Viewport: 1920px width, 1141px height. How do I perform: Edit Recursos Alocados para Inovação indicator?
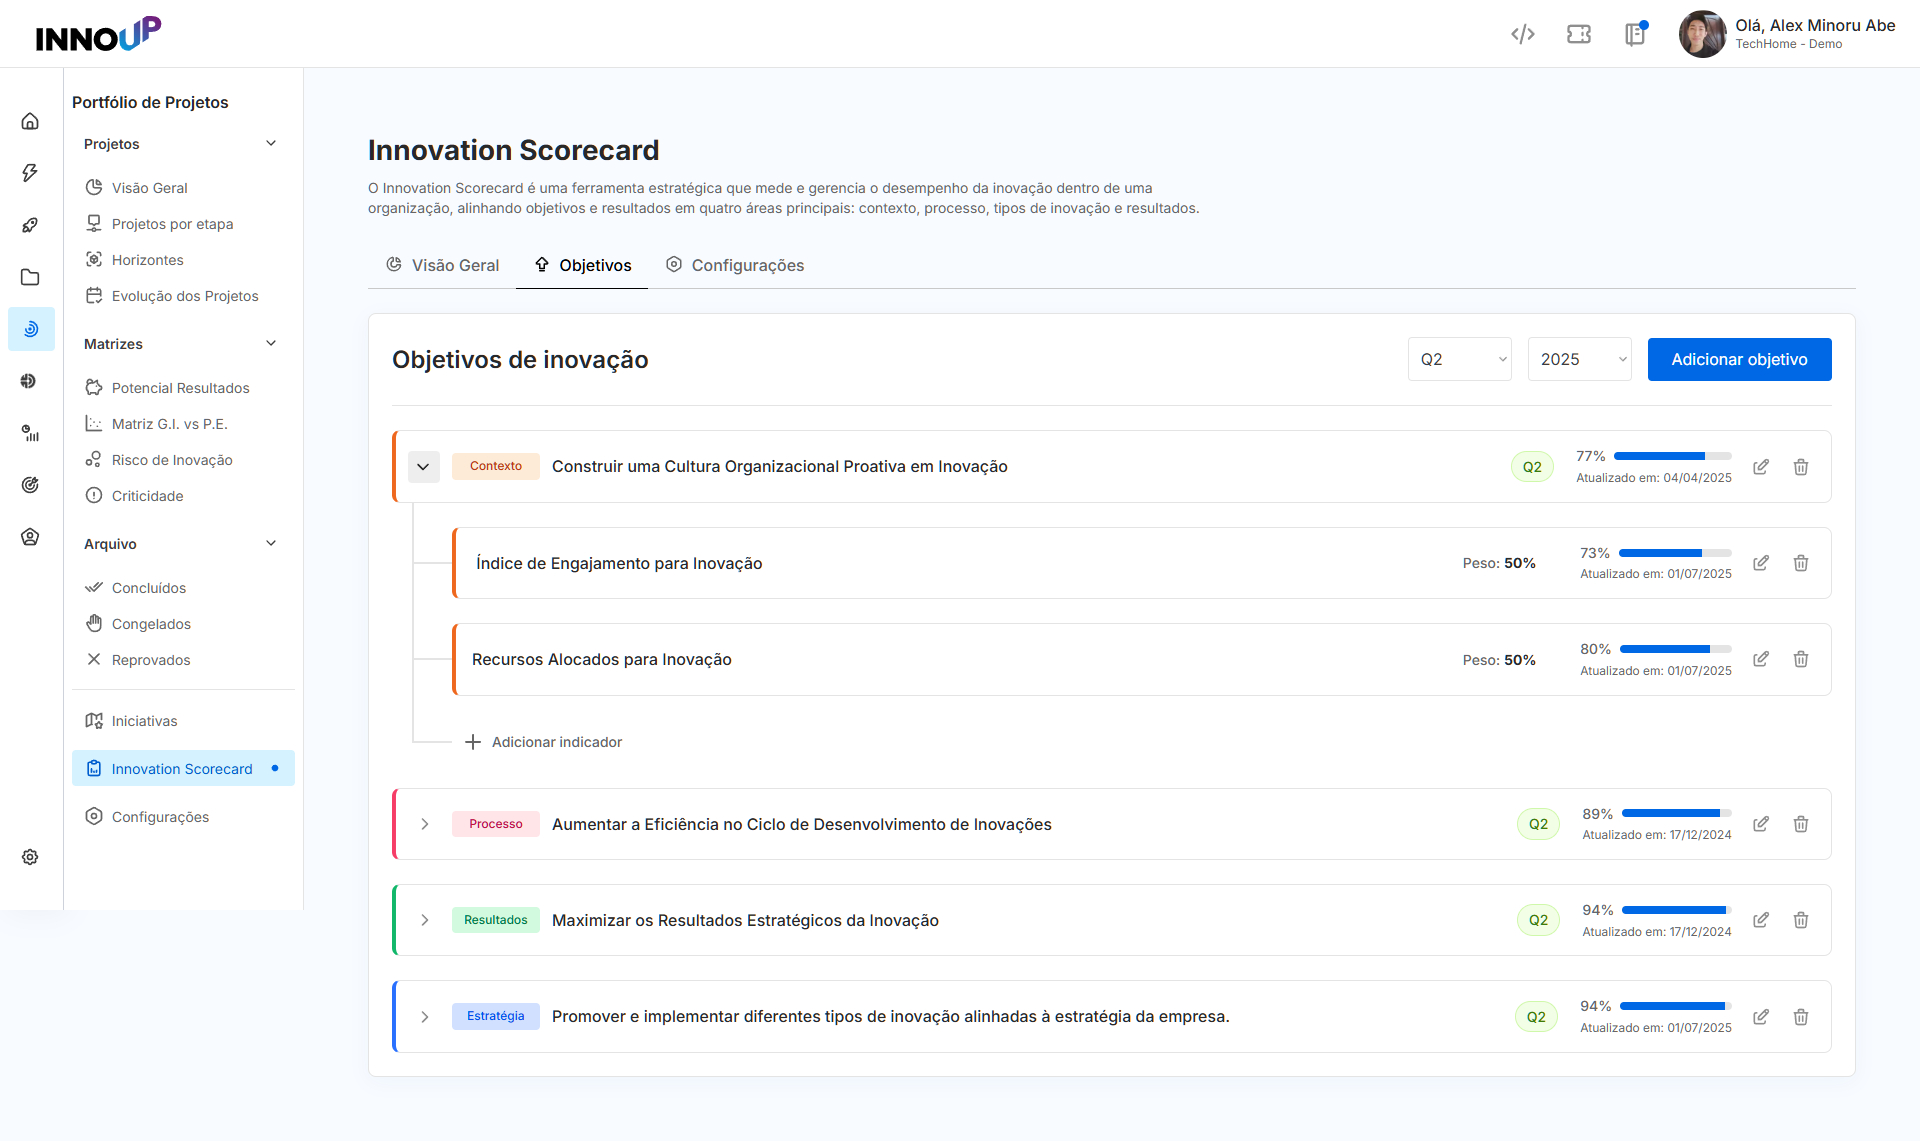click(x=1761, y=659)
